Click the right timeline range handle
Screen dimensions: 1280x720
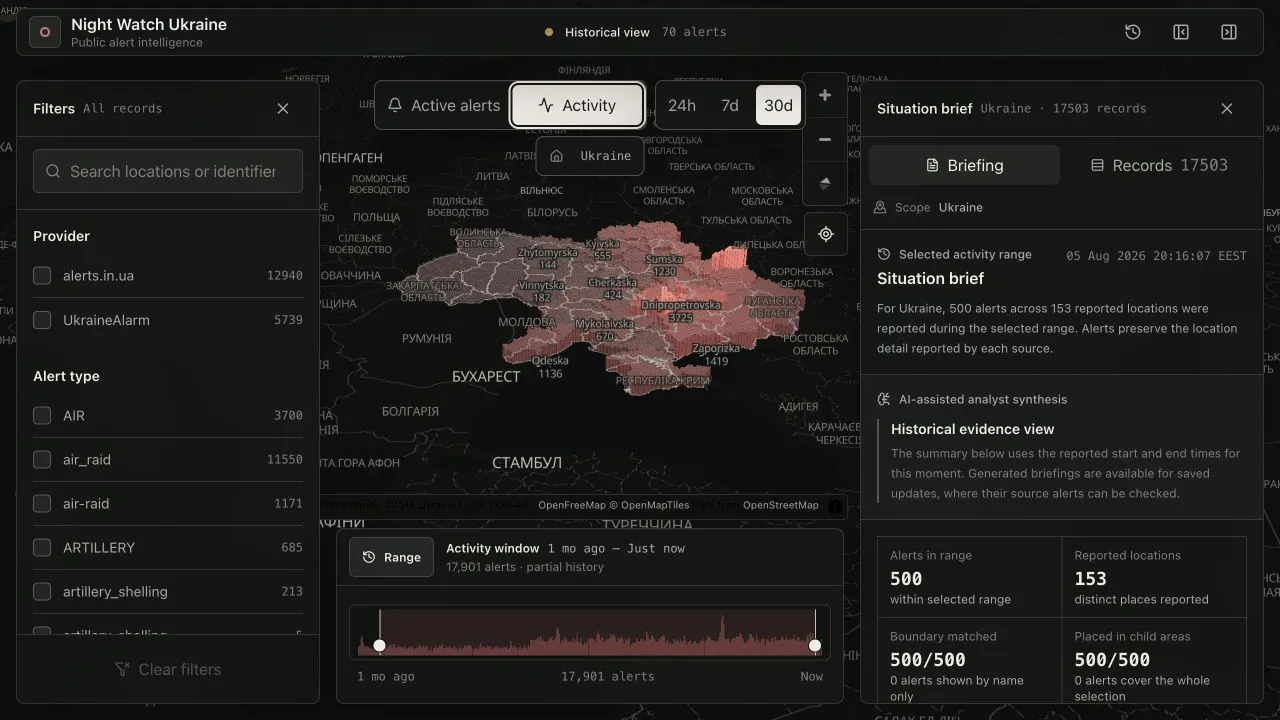(x=815, y=645)
